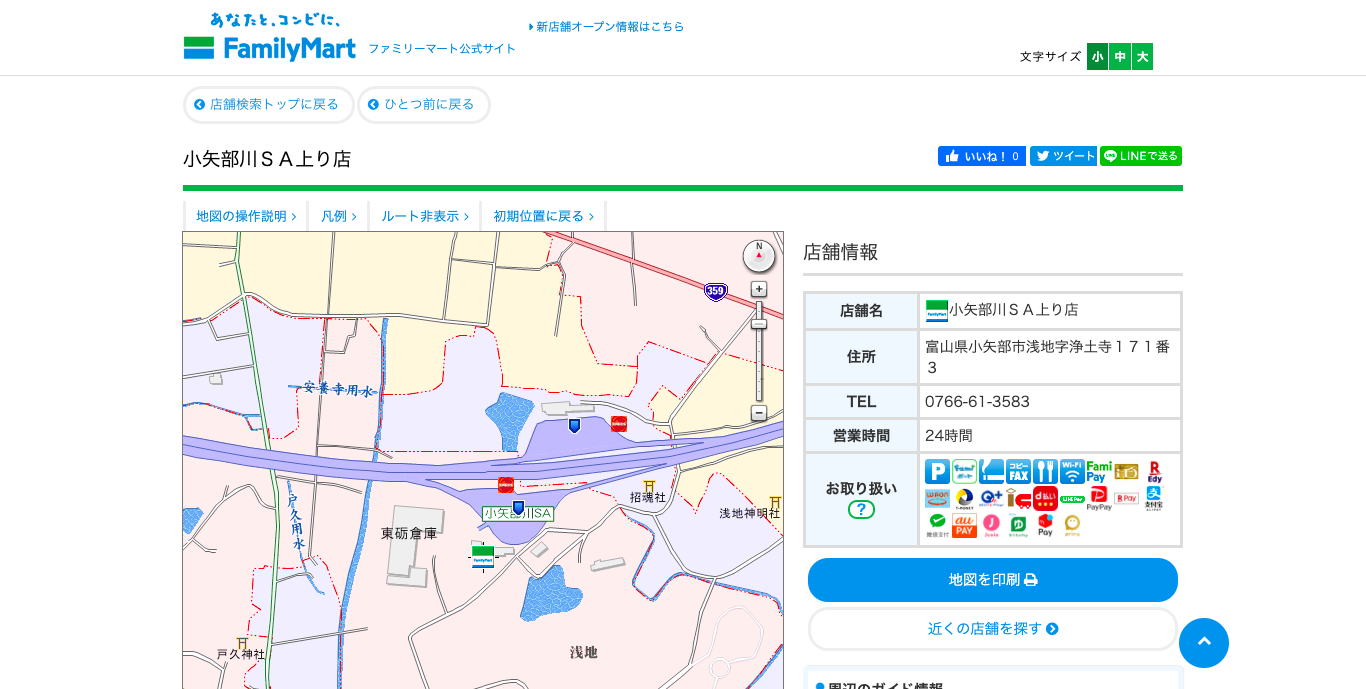Toggle route display off (ルート非表示)
The height and width of the screenshot is (689, 1366).
coord(424,216)
